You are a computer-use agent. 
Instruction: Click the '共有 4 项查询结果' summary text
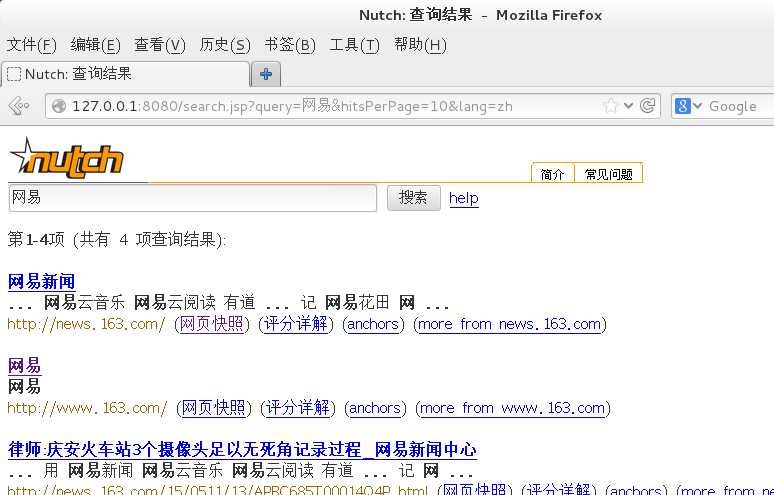click(x=148, y=240)
